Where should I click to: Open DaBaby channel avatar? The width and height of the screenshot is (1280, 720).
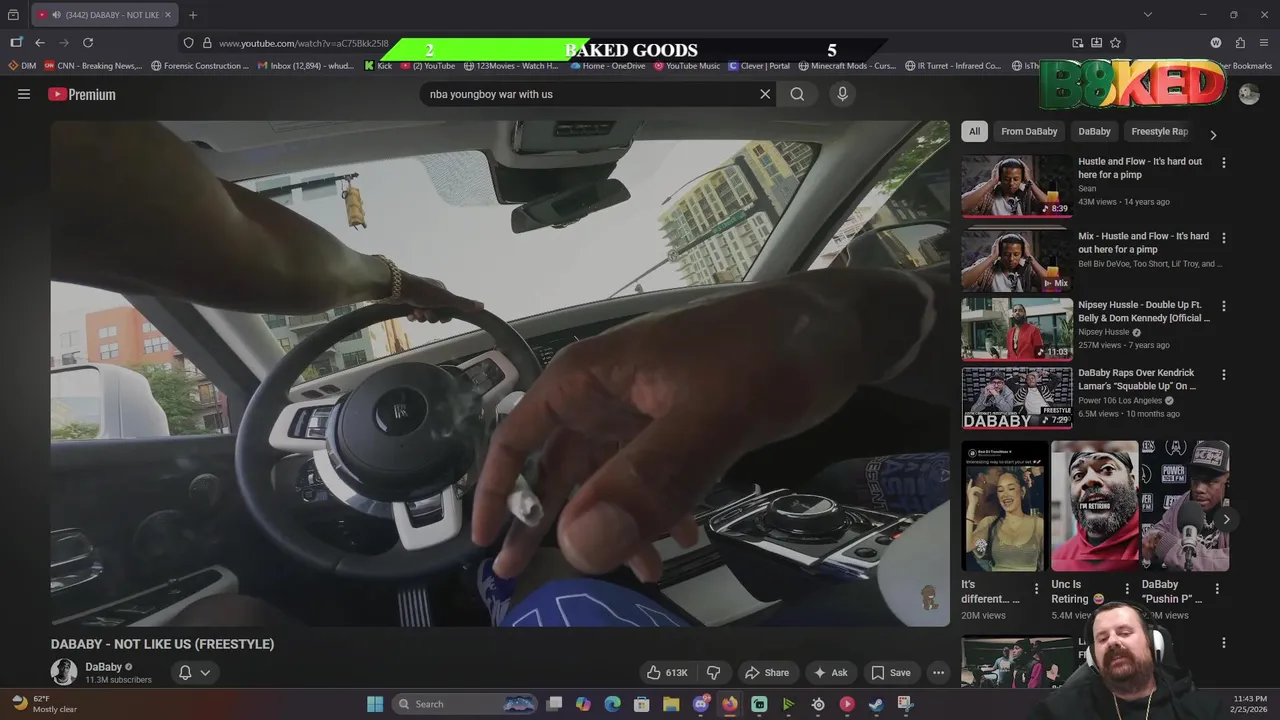64,672
